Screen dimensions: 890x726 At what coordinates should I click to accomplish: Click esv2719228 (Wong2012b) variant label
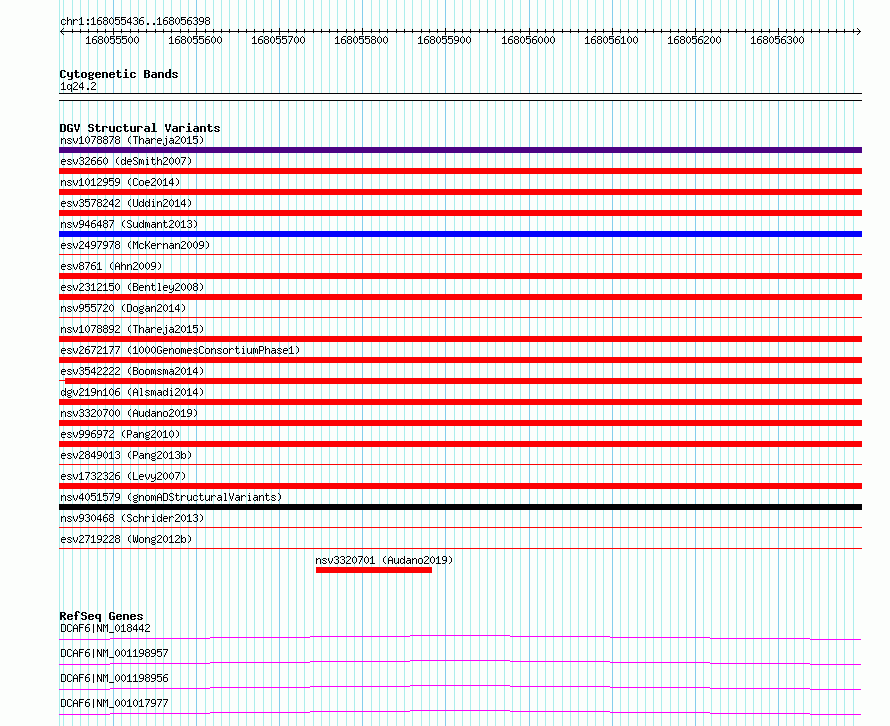(x=126, y=539)
